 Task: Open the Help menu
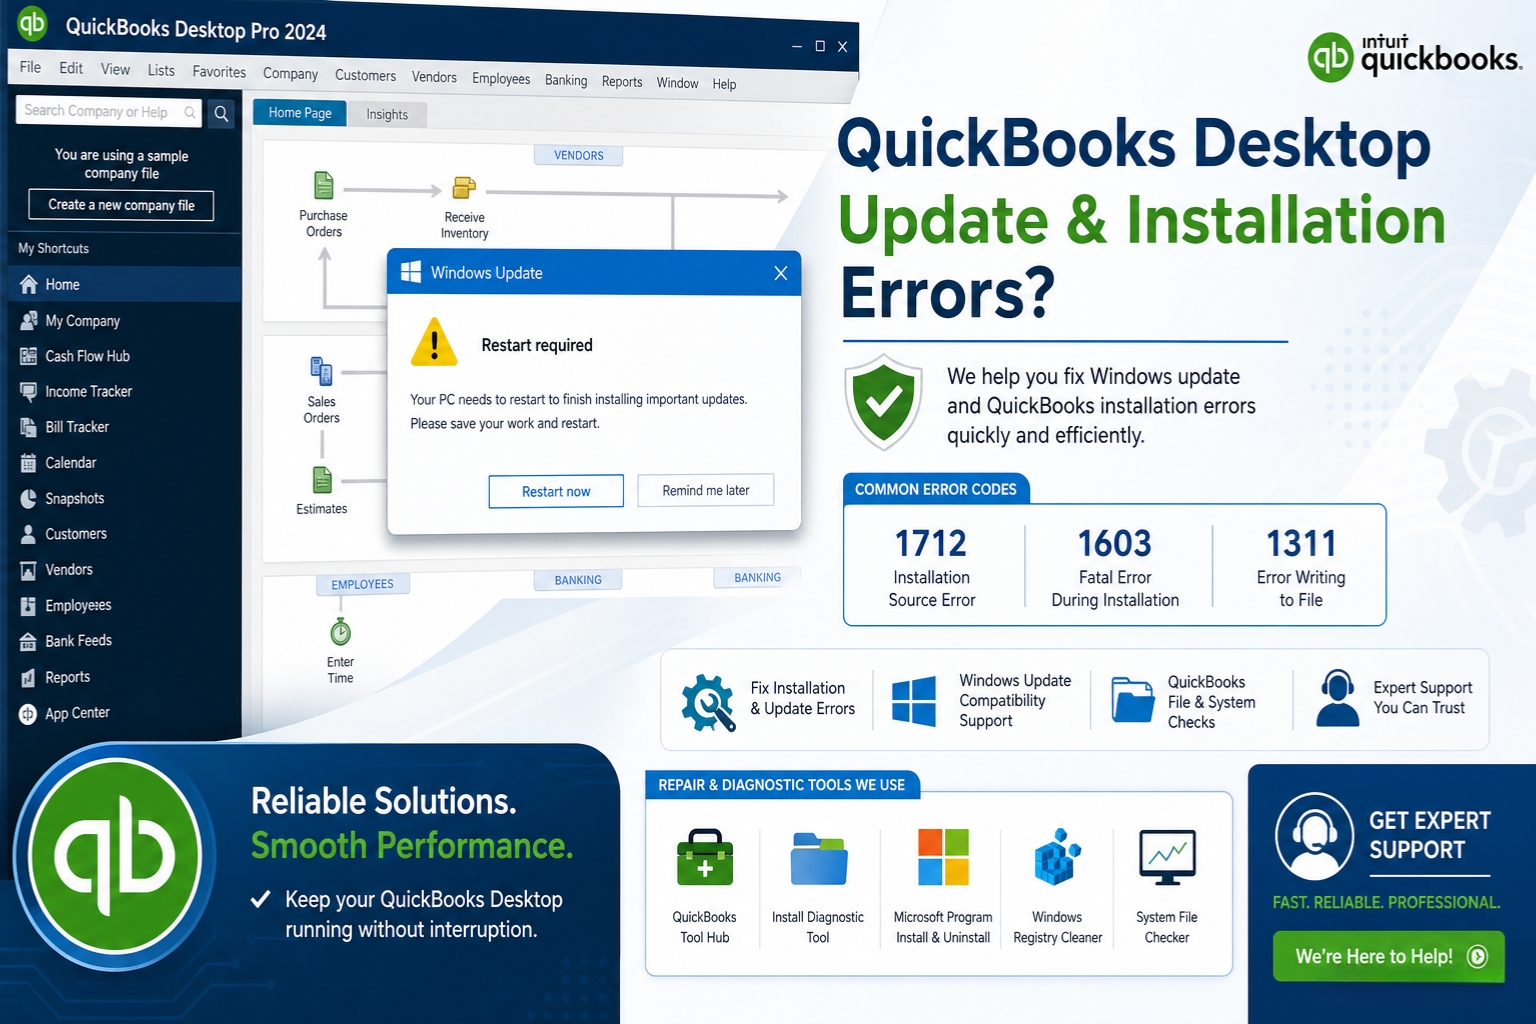click(x=724, y=84)
